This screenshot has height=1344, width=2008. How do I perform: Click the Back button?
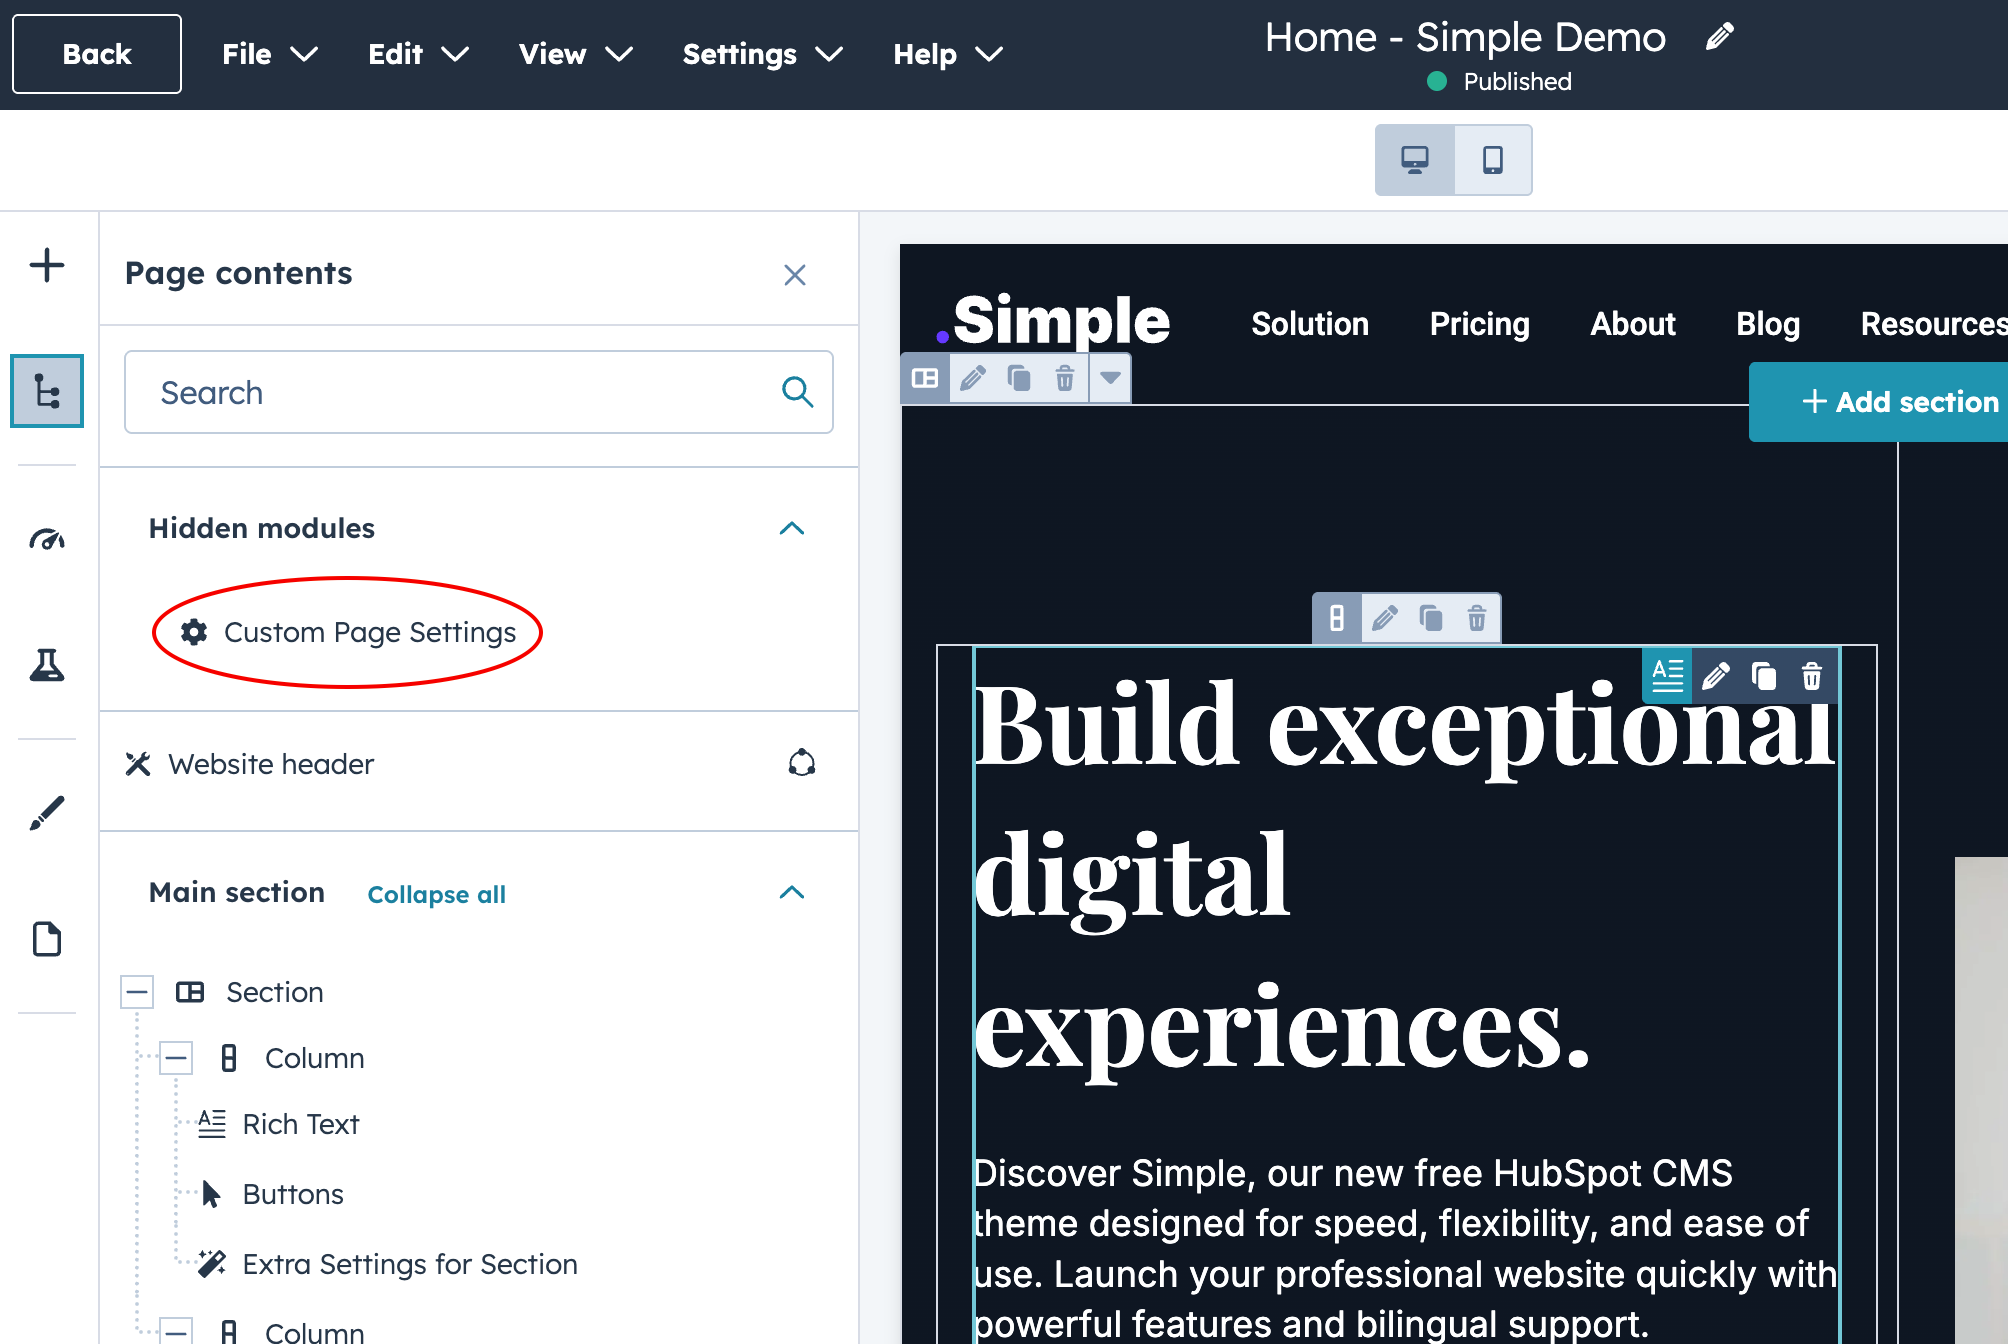pos(96,54)
